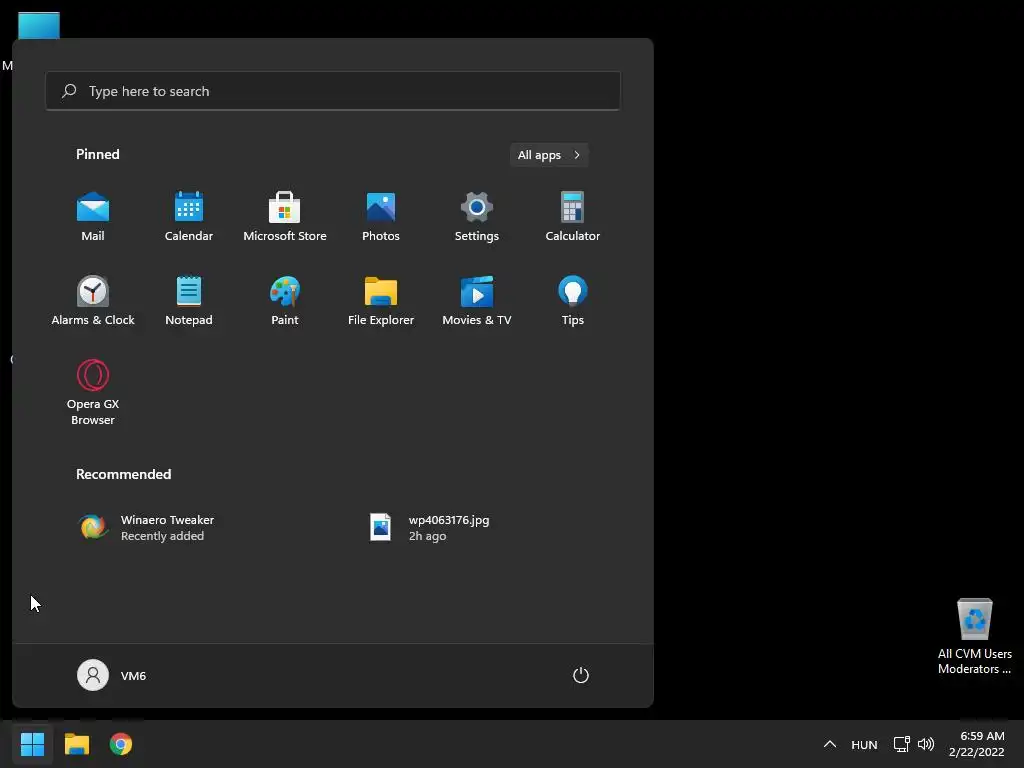Focus the Type here to search box
The height and width of the screenshot is (768, 1024).
[332, 91]
